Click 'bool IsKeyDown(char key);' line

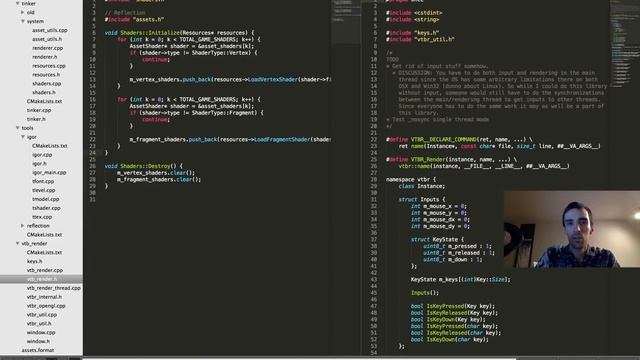click(449, 340)
